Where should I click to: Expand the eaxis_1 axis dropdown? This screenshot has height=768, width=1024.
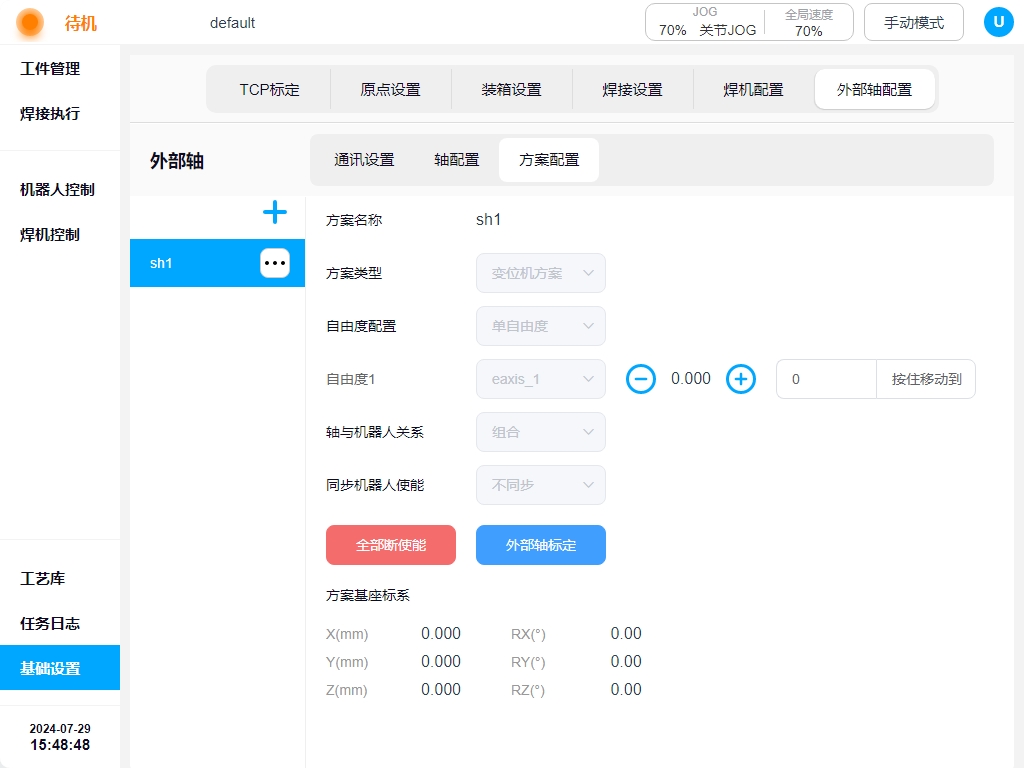tap(541, 379)
